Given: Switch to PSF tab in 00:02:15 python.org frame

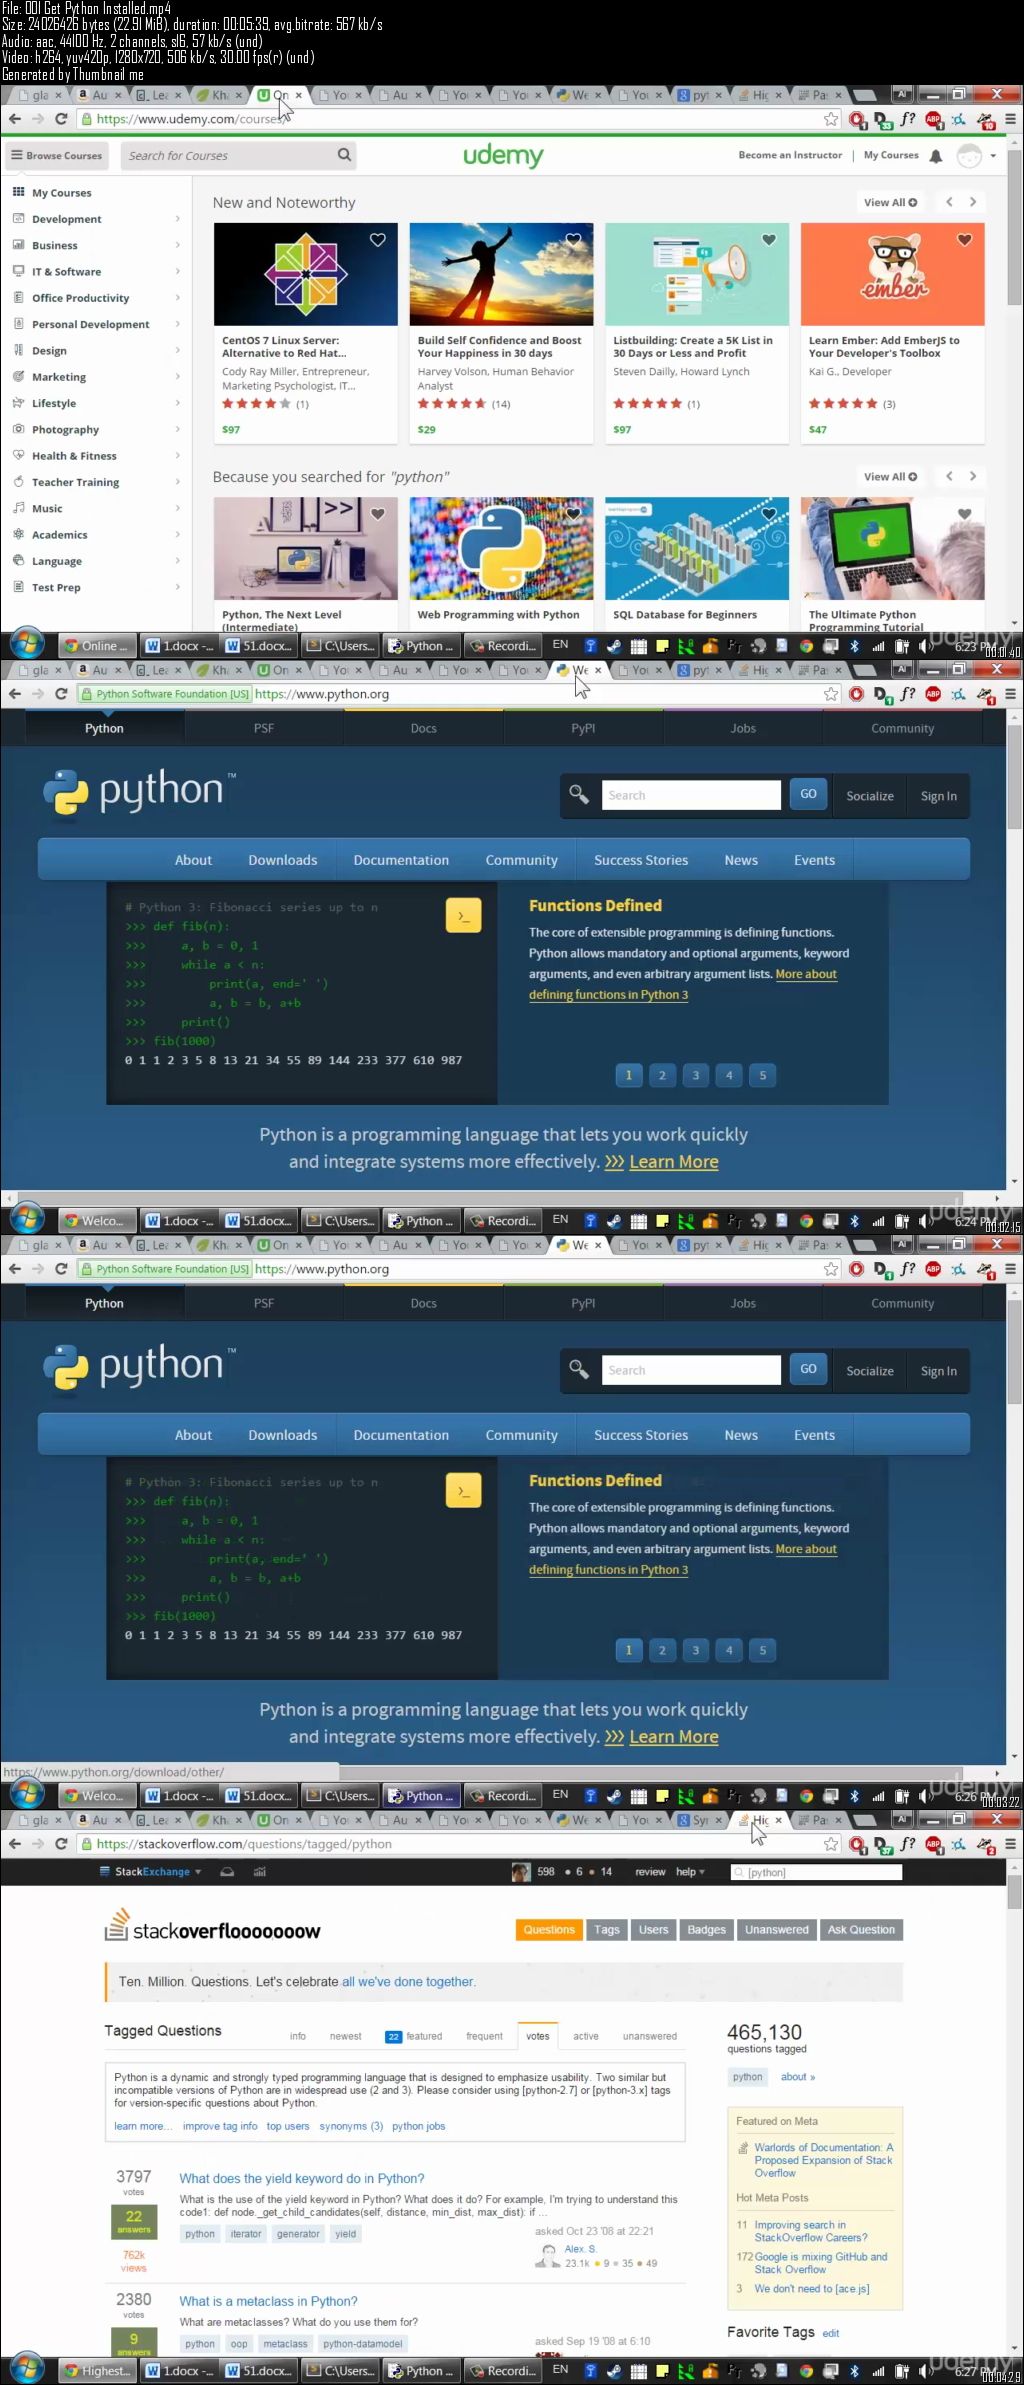Looking at the screenshot, I should (264, 728).
